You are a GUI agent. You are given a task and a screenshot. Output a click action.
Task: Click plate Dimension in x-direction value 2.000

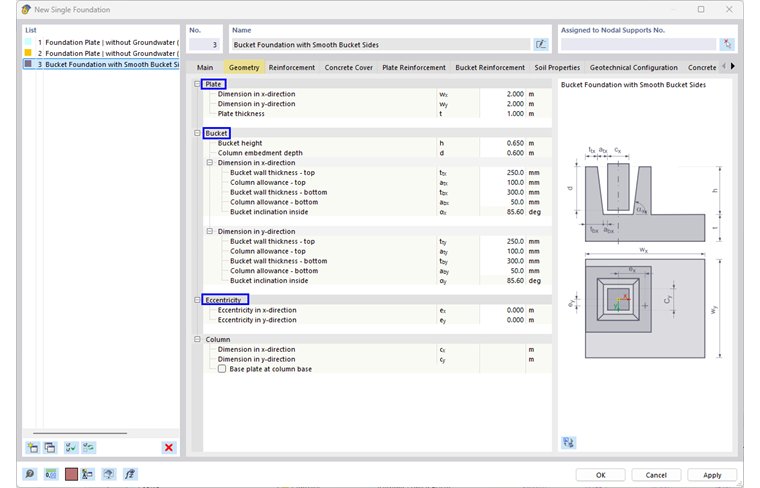pos(503,94)
